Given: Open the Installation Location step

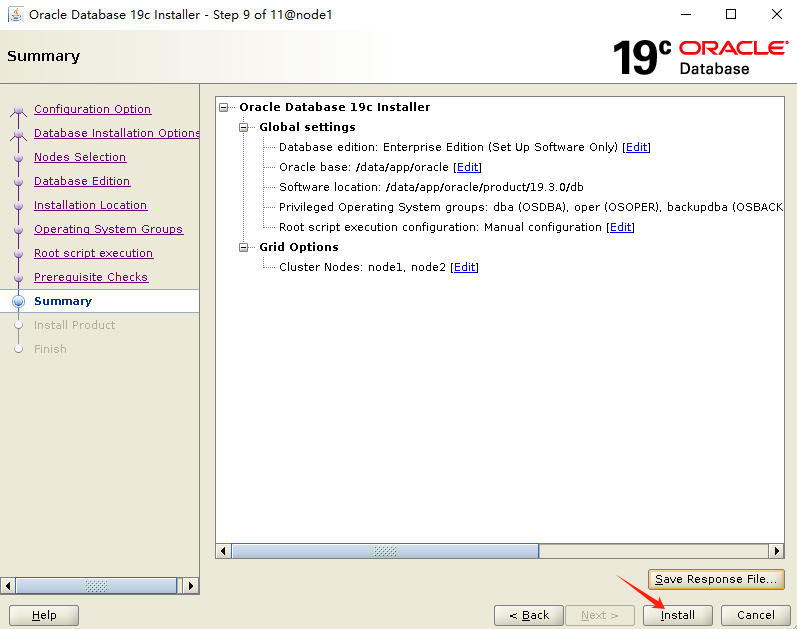Looking at the screenshot, I should click(90, 205).
